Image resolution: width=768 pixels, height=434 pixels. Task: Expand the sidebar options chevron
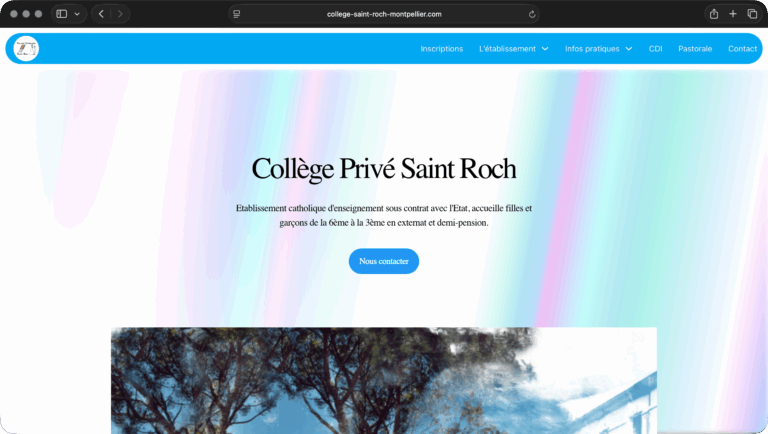click(x=77, y=14)
